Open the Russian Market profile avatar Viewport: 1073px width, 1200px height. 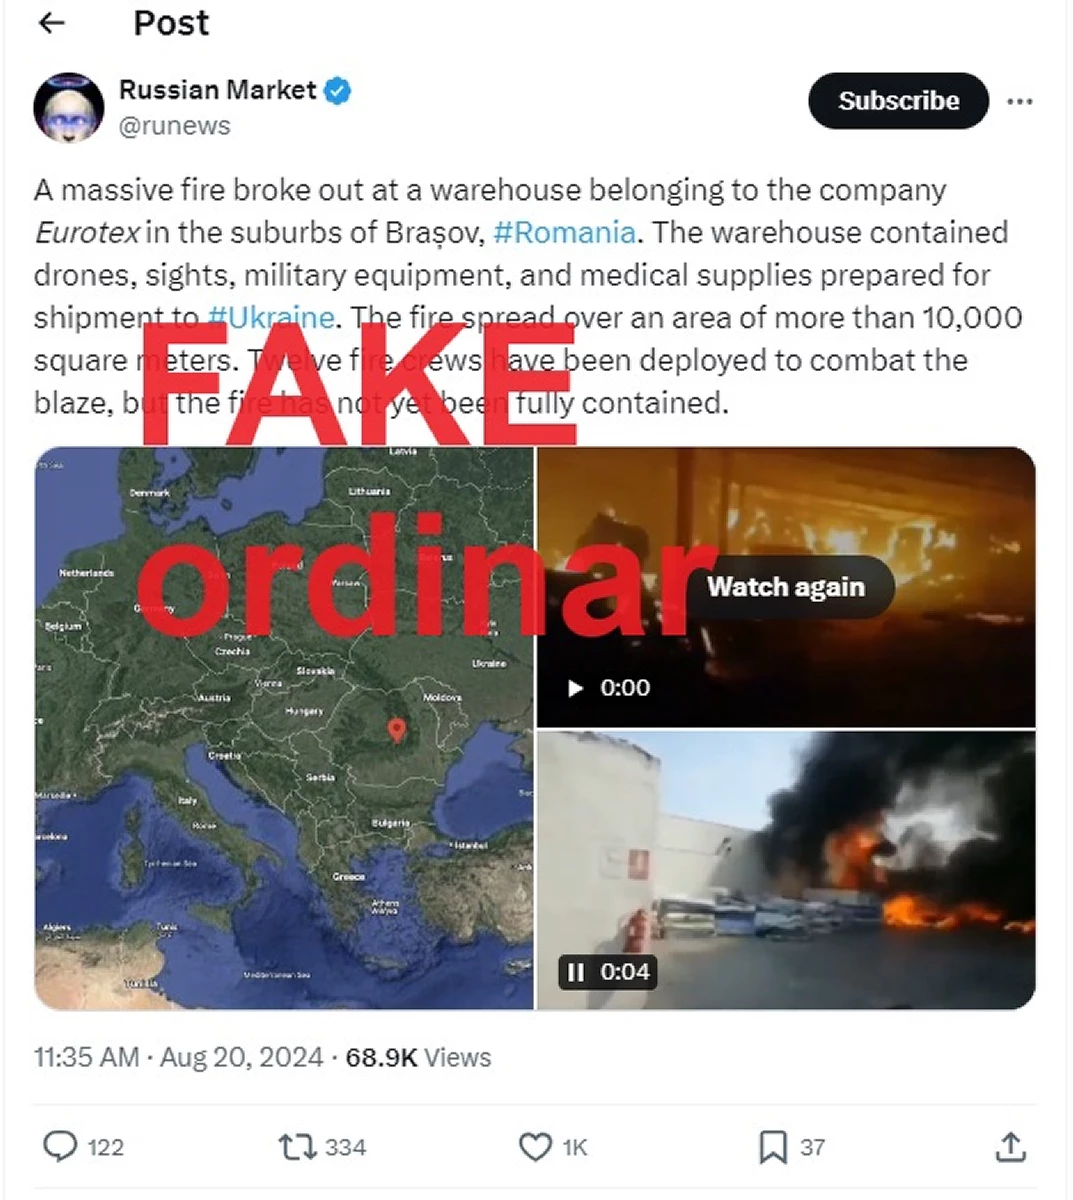pos(69,106)
